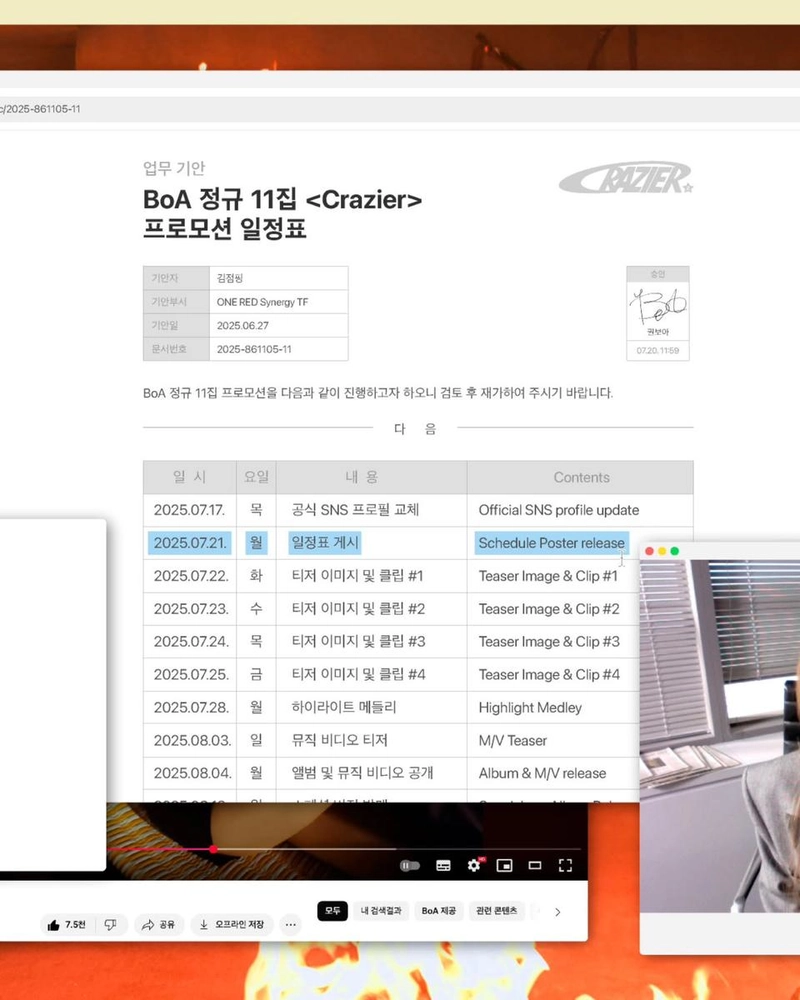Viewport: 800px width, 1000px height.
Task: Select the highlighted '일정표 게시' cell
Action: [x=325, y=543]
